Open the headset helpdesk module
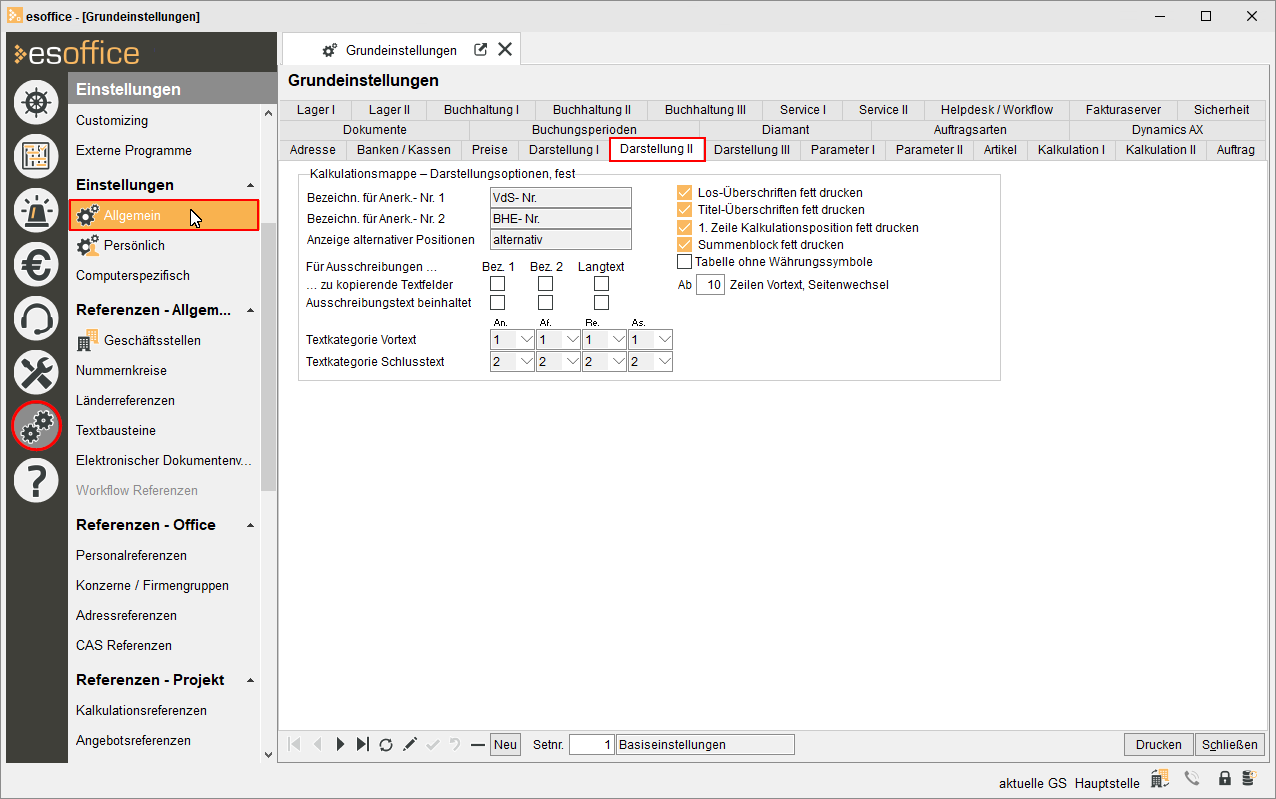Viewport: 1276px width, 799px height. [x=36, y=319]
